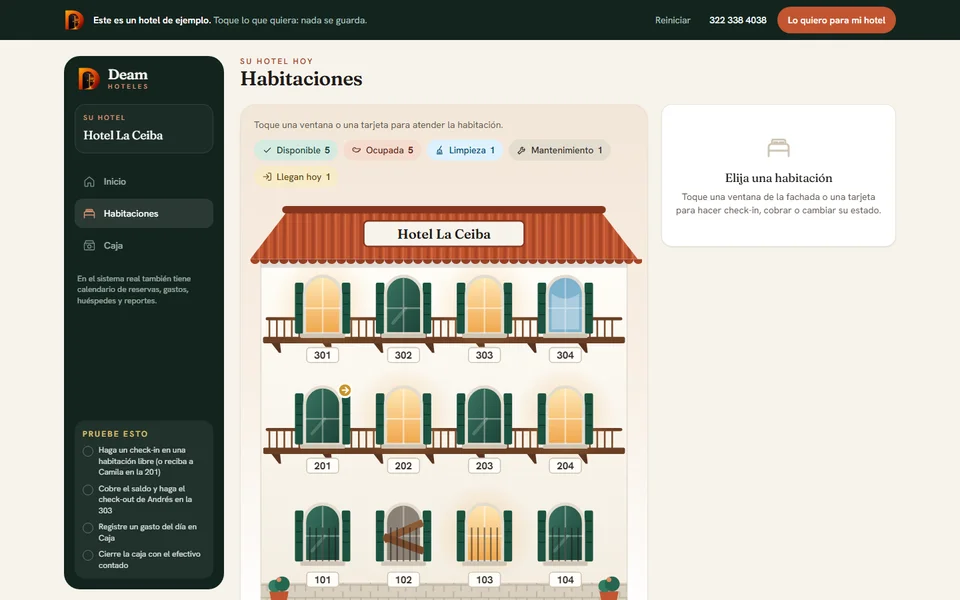Click the arrival arrow badge on room 201
Viewport: 960px width, 600px height.
coord(345,390)
